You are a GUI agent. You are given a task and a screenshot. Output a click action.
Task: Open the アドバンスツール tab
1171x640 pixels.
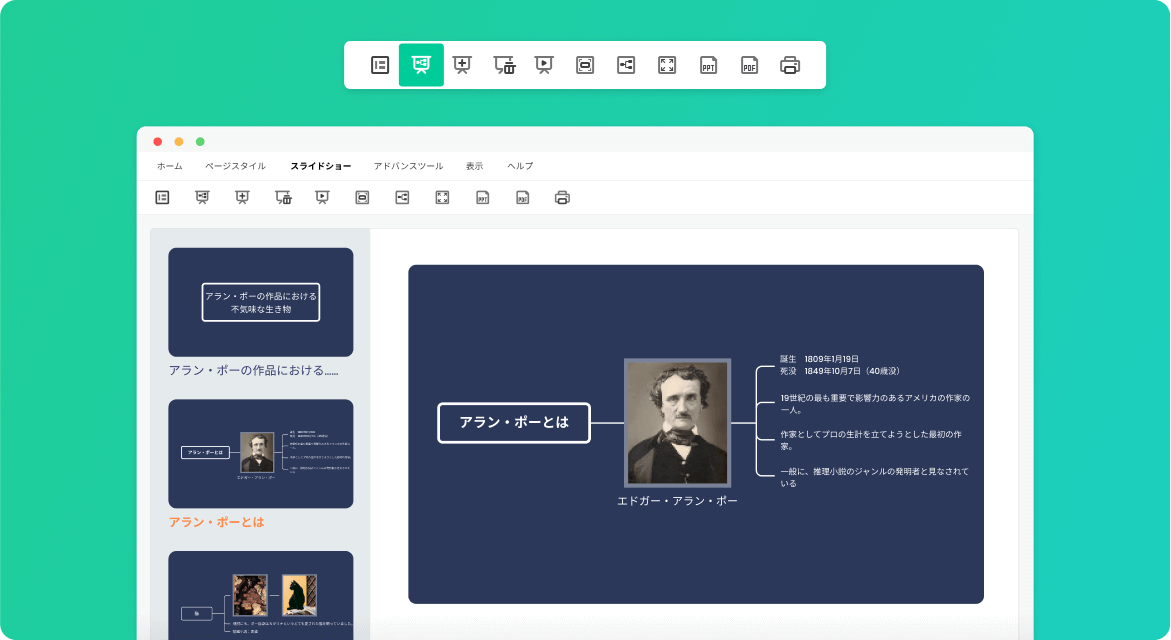pyautogui.click(x=409, y=166)
